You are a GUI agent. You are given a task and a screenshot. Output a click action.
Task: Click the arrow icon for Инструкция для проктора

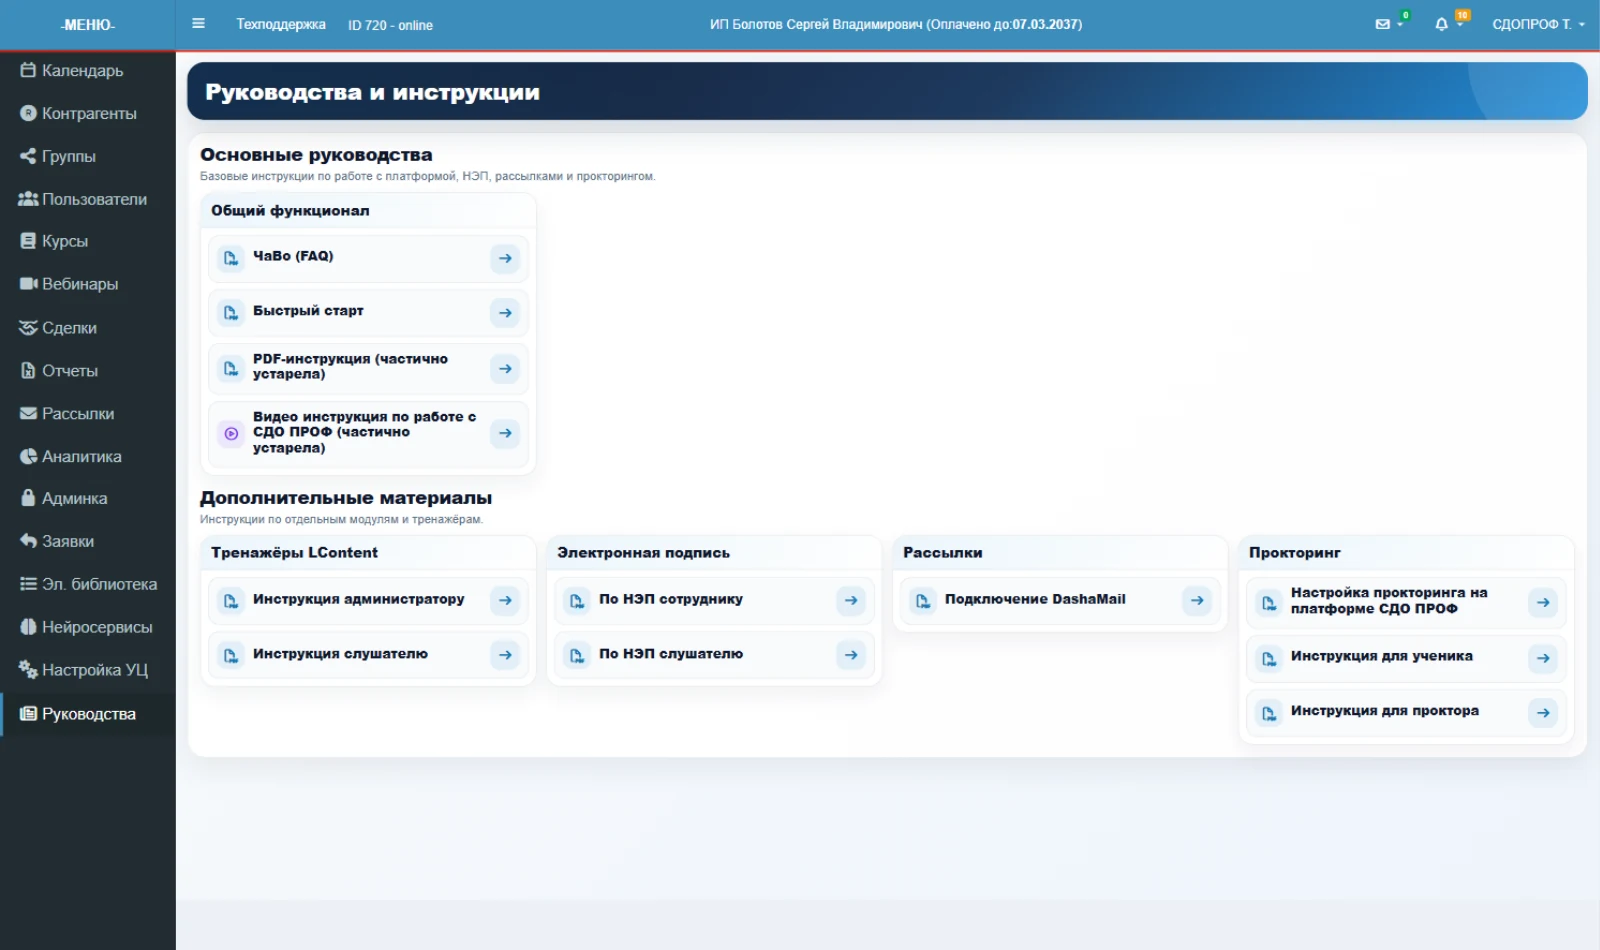pos(1543,713)
